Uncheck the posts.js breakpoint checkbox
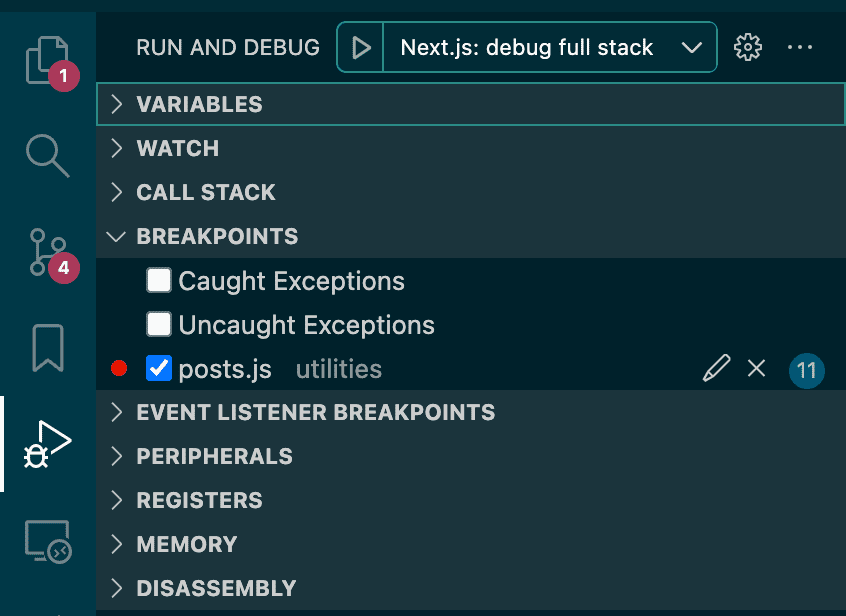Screen dimensions: 846x616 [159, 369]
